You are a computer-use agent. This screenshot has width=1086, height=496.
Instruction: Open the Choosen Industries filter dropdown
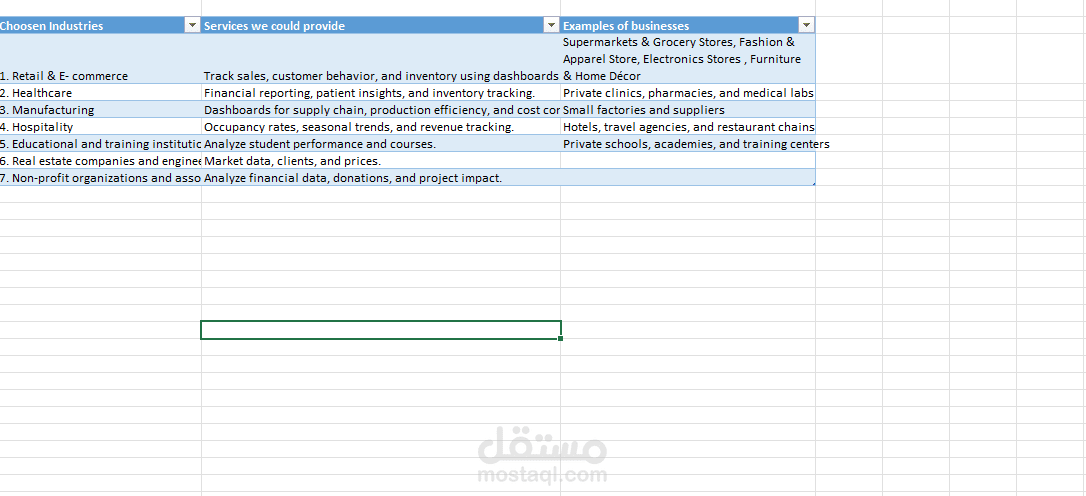click(193, 26)
